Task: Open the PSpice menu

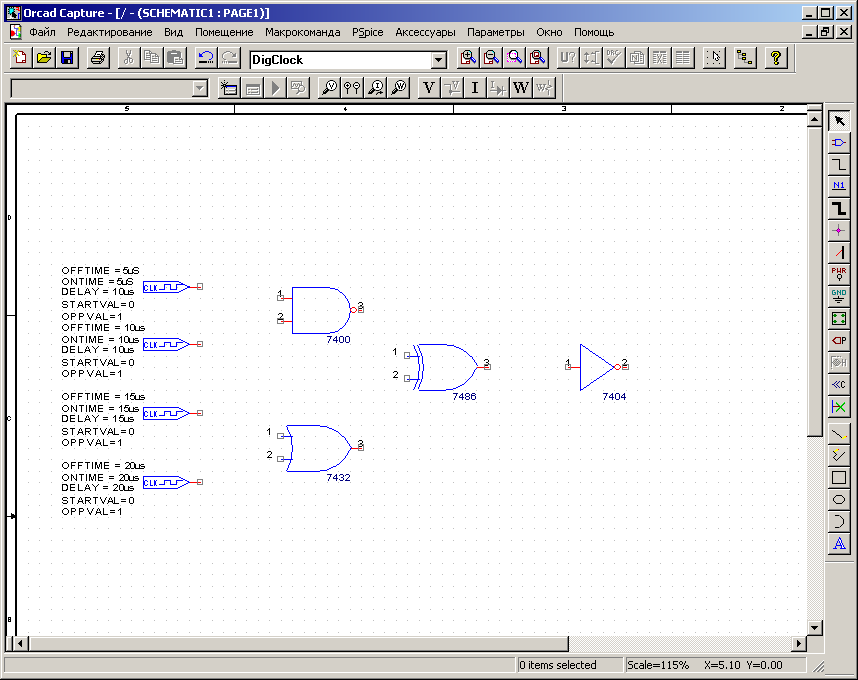Action: coord(368,32)
